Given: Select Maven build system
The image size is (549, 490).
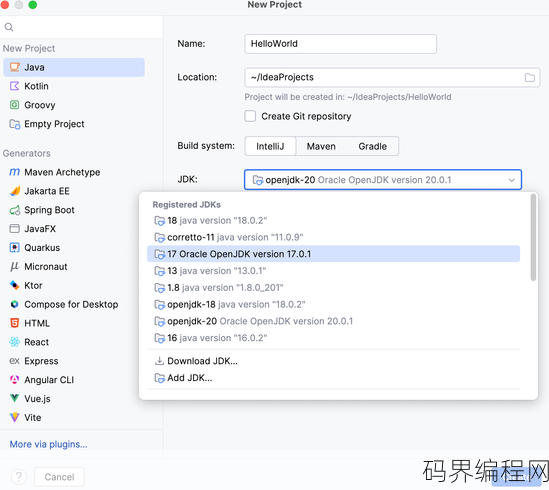Looking at the screenshot, I should click(x=321, y=146).
